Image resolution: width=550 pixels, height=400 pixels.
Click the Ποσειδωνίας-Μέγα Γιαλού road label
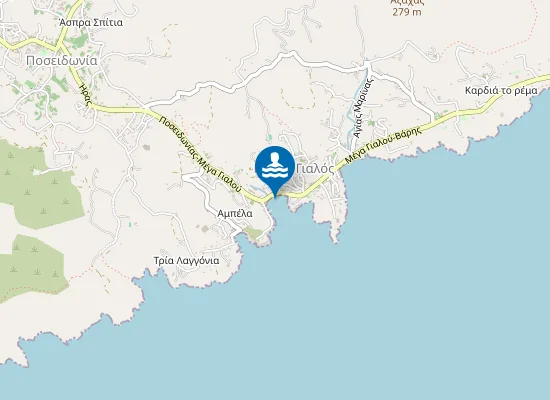(x=200, y=154)
